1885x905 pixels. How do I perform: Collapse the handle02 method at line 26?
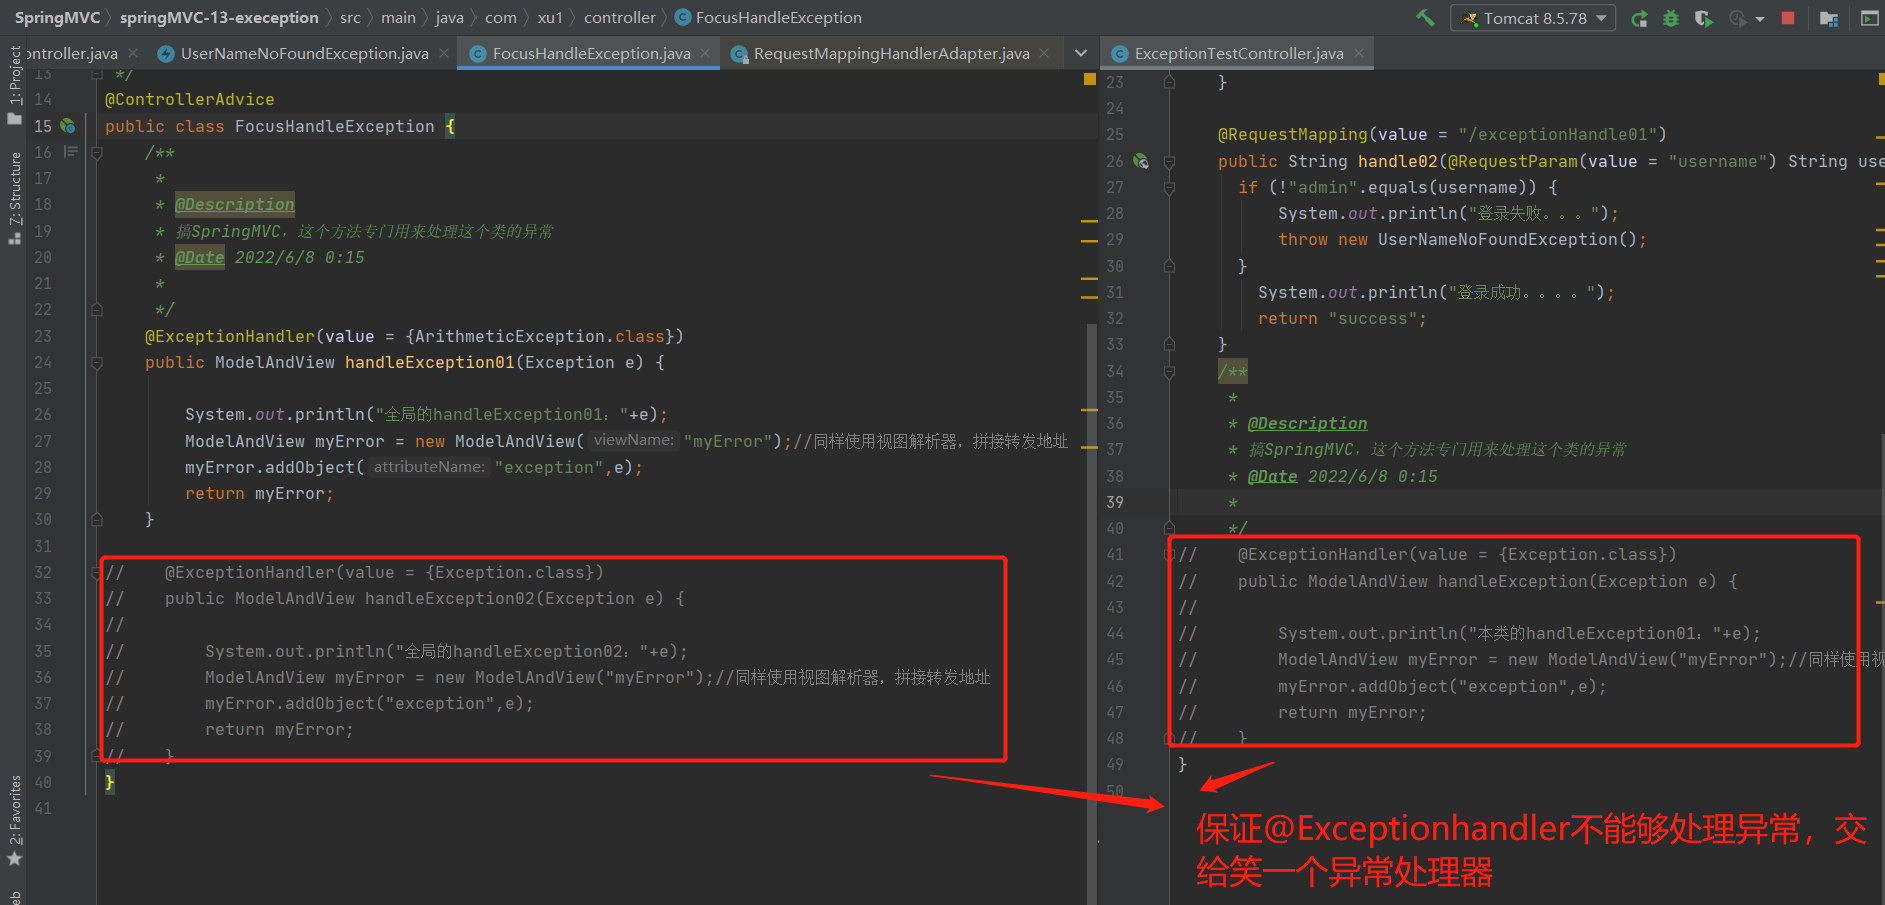click(x=1168, y=162)
